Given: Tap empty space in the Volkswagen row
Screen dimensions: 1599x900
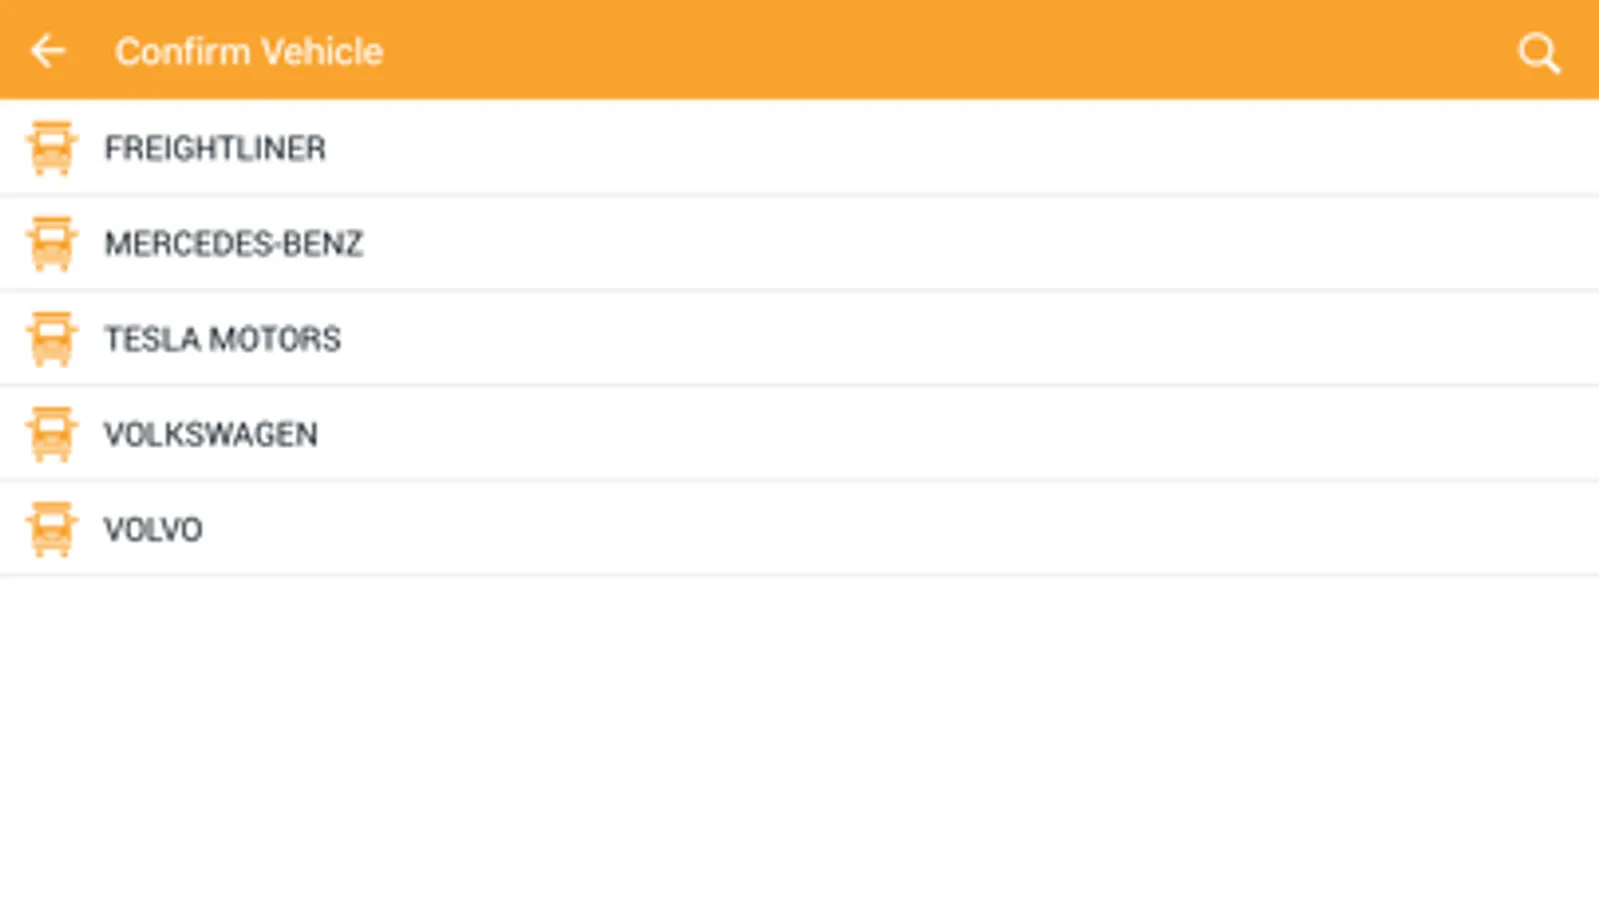Looking at the screenshot, I should pyautogui.click(x=900, y=434).
